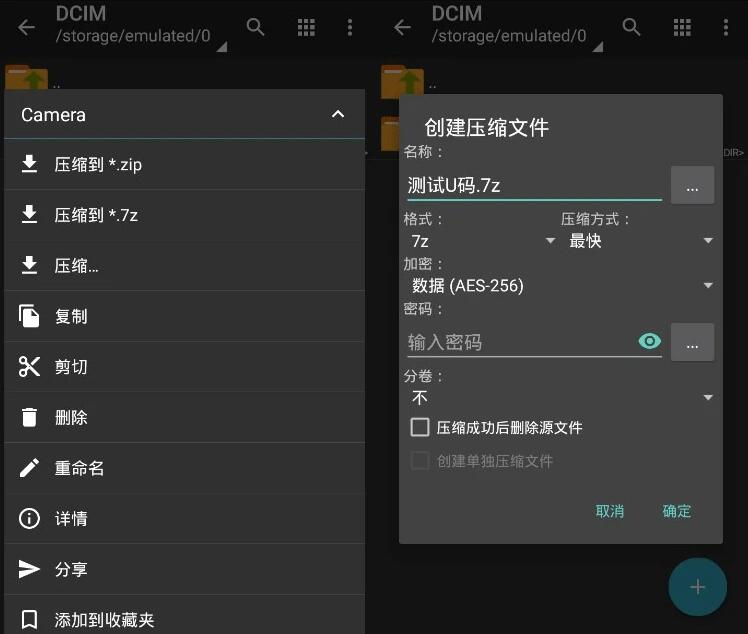The image size is (748, 634).
Task: Click the archive name field 测试U码.7z
Action: pos(534,185)
